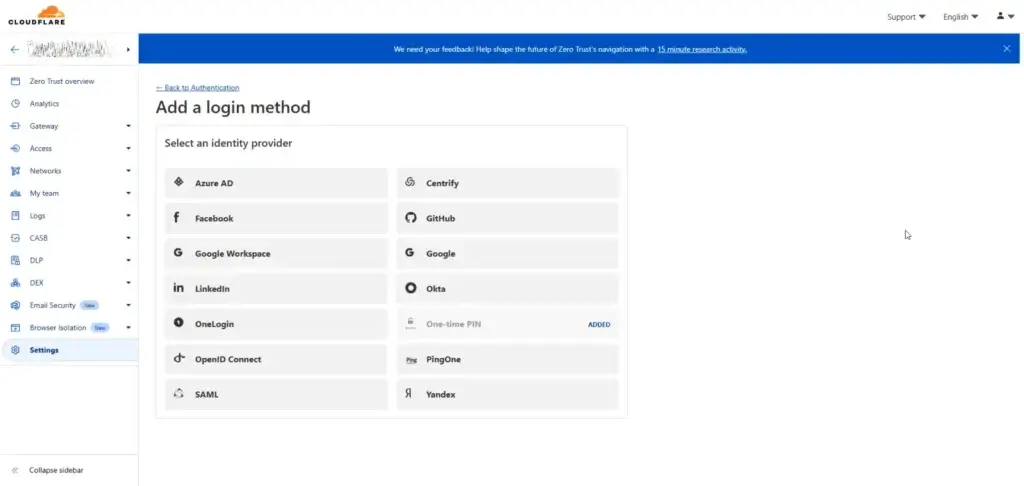The height and width of the screenshot is (486, 1024).
Task: Click the DEX sidebar icon
Action: pyautogui.click(x=16, y=283)
